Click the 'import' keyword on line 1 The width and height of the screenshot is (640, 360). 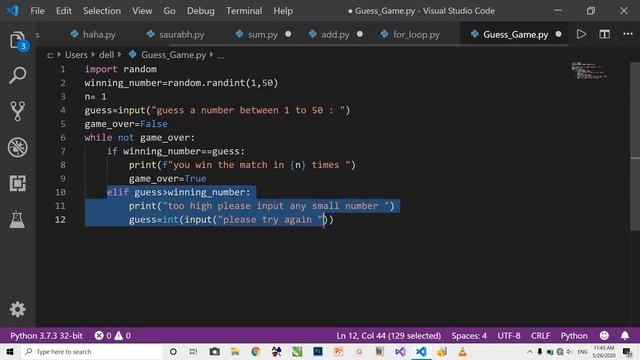coord(101,69)
